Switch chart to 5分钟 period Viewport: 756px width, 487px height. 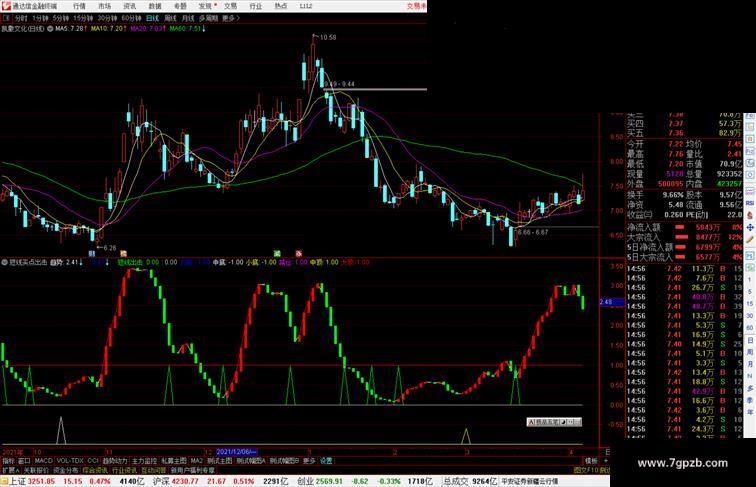click(x=61, y=18)
